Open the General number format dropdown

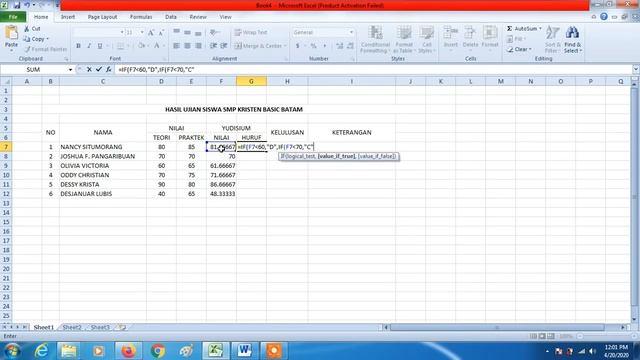coord(351,32)
